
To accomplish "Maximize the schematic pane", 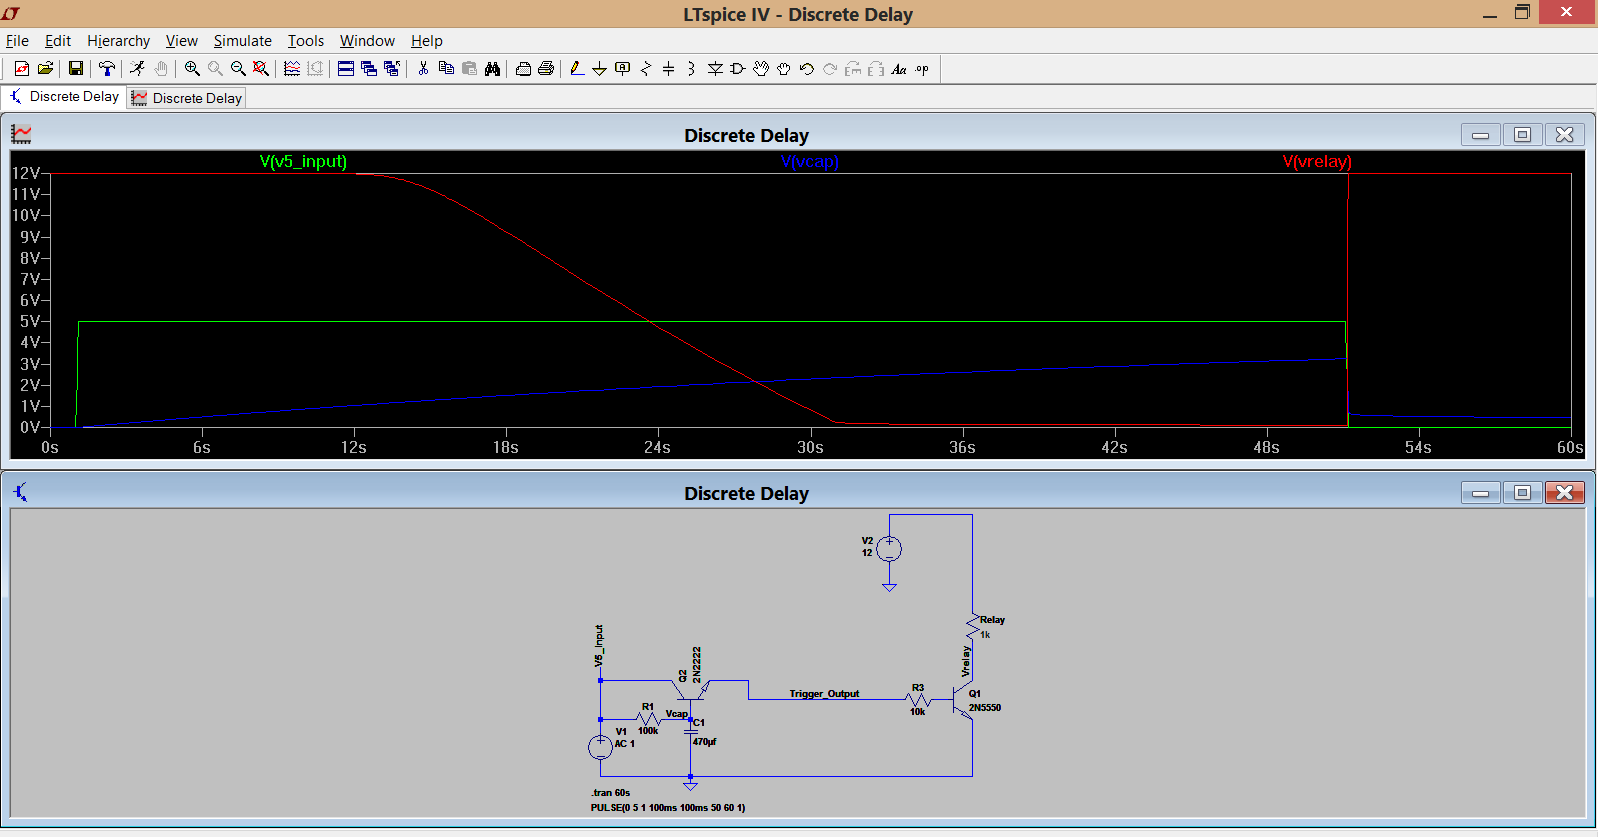I will pyautogui.click(x=1522, y=492).
